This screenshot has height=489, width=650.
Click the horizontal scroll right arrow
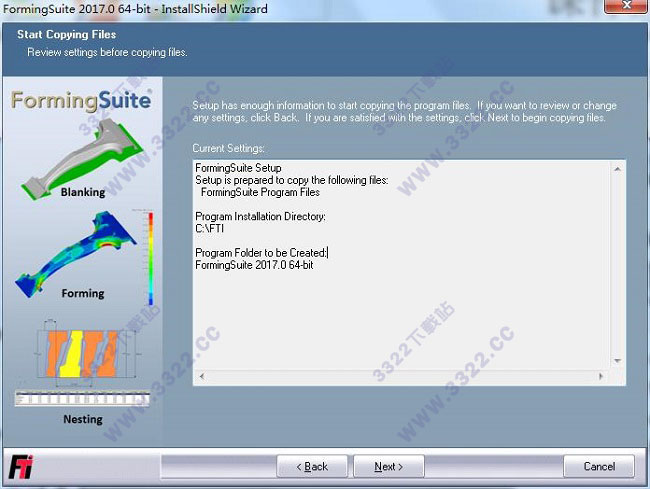pyautogui.click(x=601, y=376)
